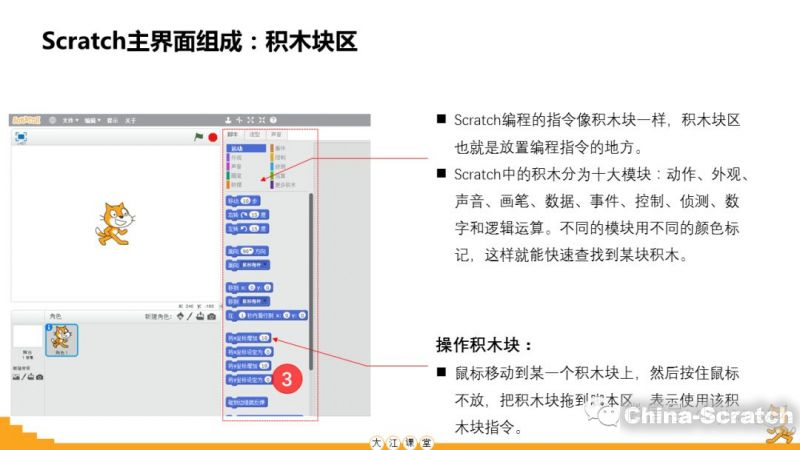Viewport: 800px width, 450px height.
Task: Switch to the 造型 (Costumes) tab
Action: tap(254, 134)
